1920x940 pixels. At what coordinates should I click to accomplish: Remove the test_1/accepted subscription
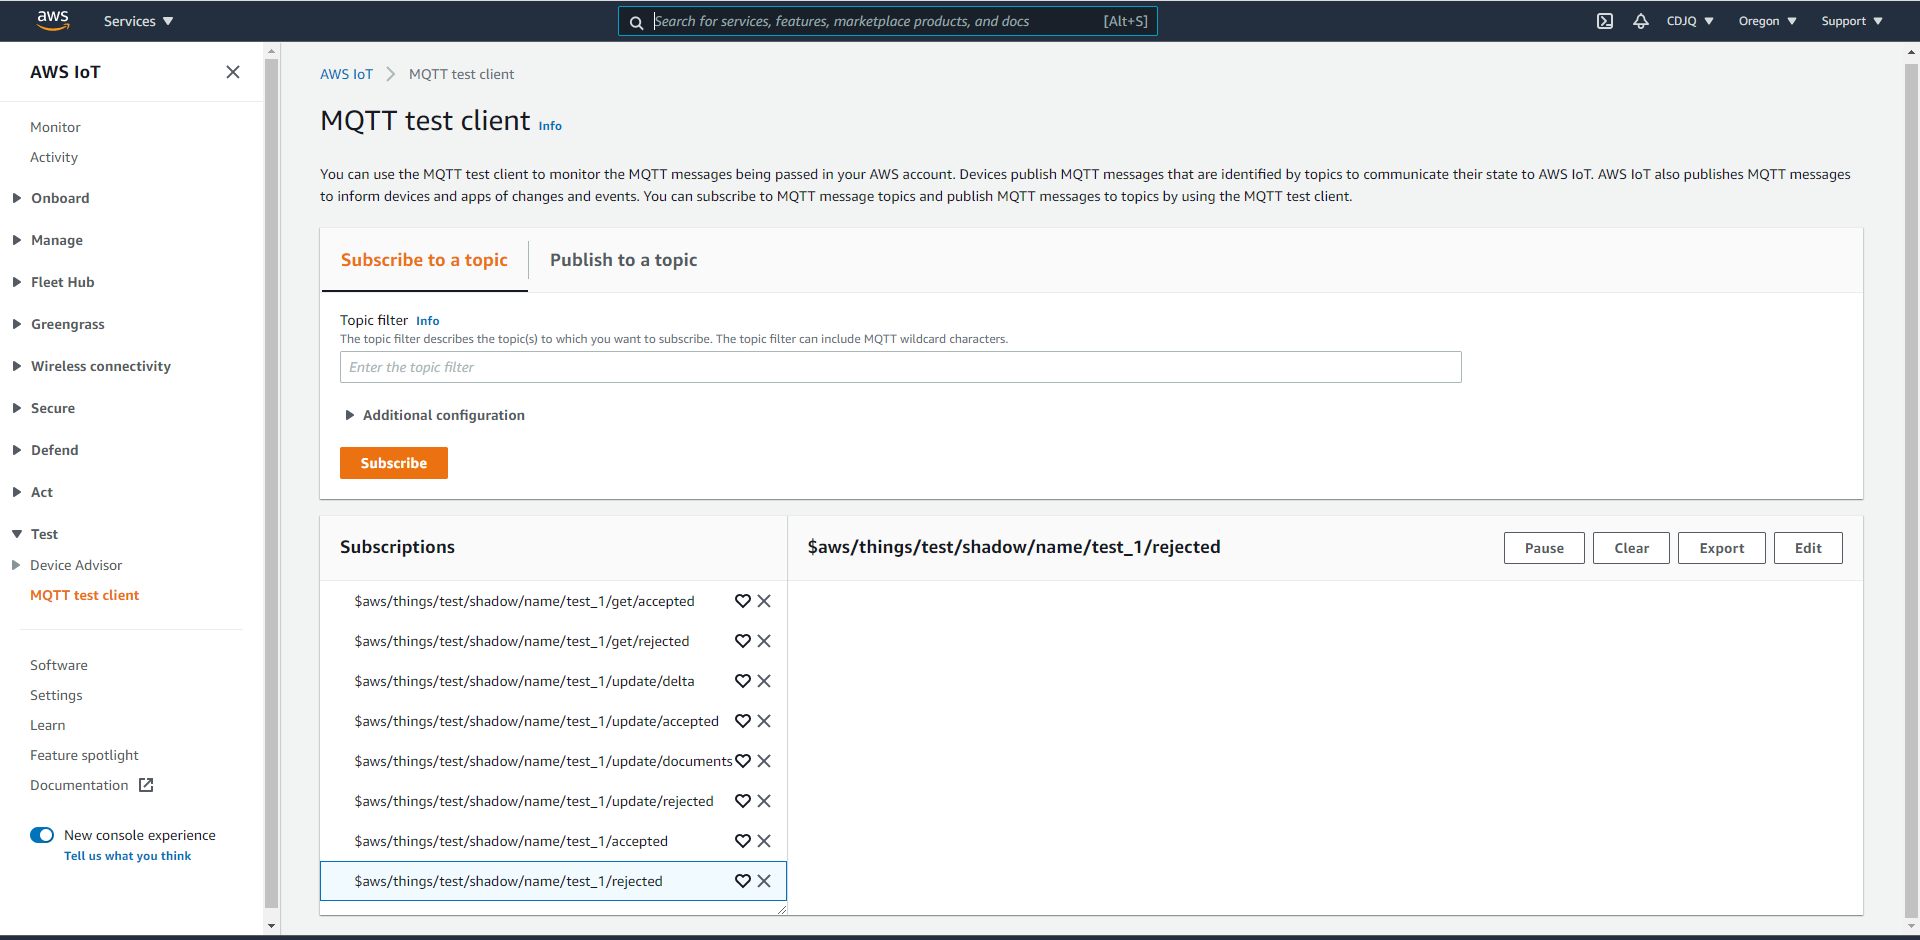pyautogui.click(x=764, y=841)
